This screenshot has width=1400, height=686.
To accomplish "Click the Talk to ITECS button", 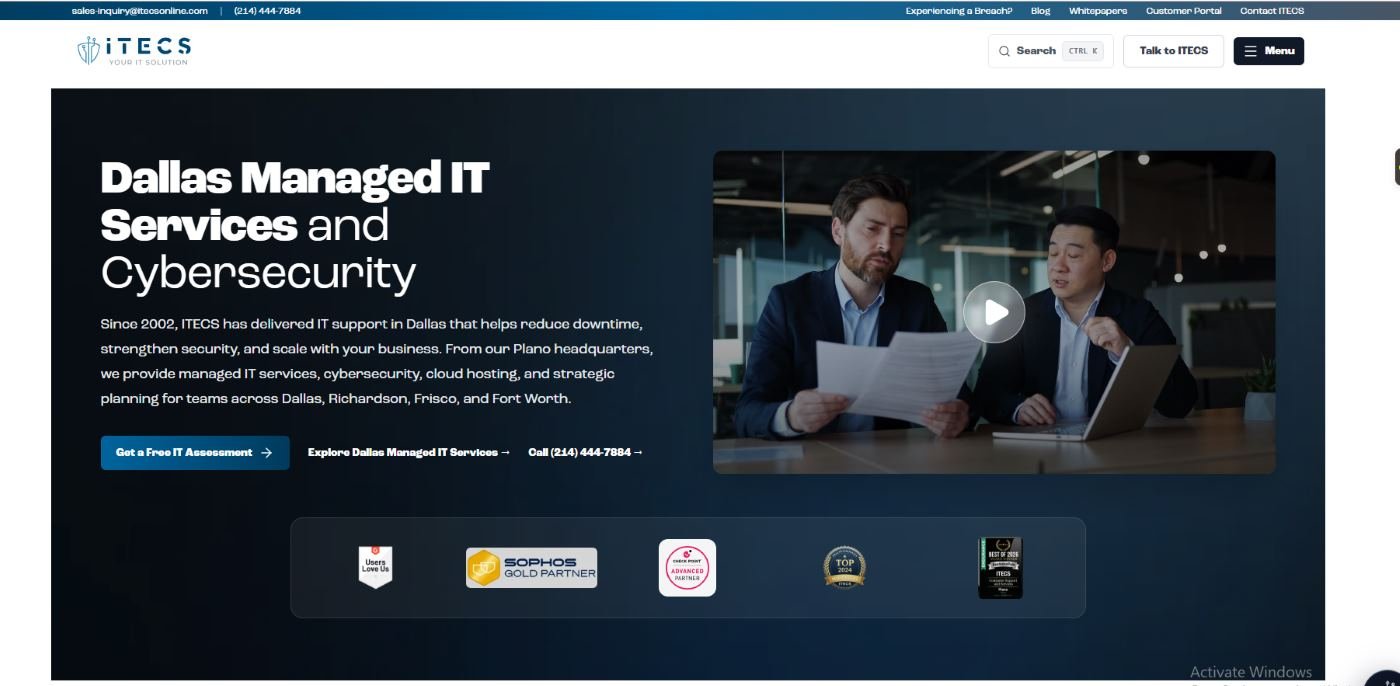I will (1173, 51).
